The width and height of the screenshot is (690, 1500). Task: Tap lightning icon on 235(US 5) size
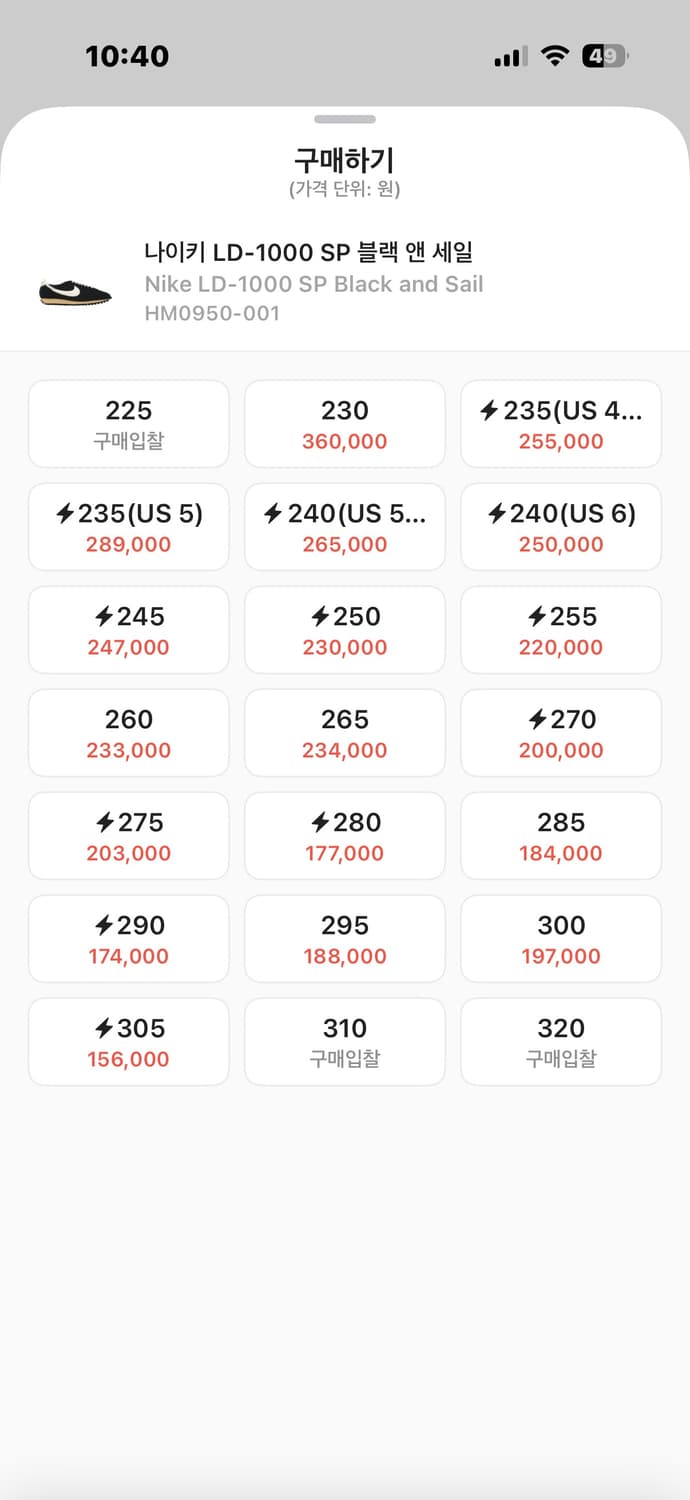pos(65,514)
